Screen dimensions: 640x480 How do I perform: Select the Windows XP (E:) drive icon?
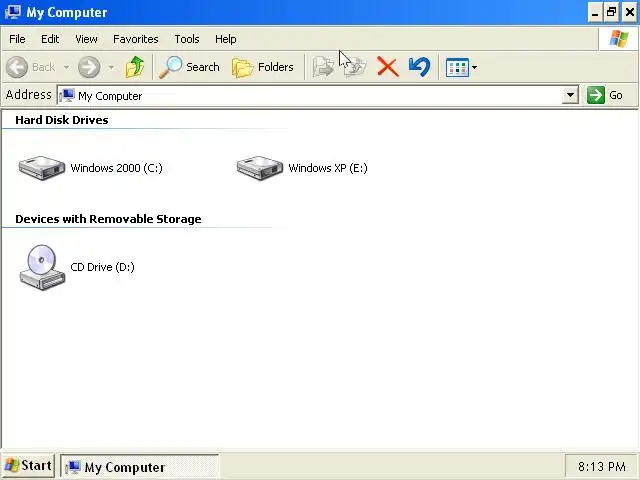[260, 168]
